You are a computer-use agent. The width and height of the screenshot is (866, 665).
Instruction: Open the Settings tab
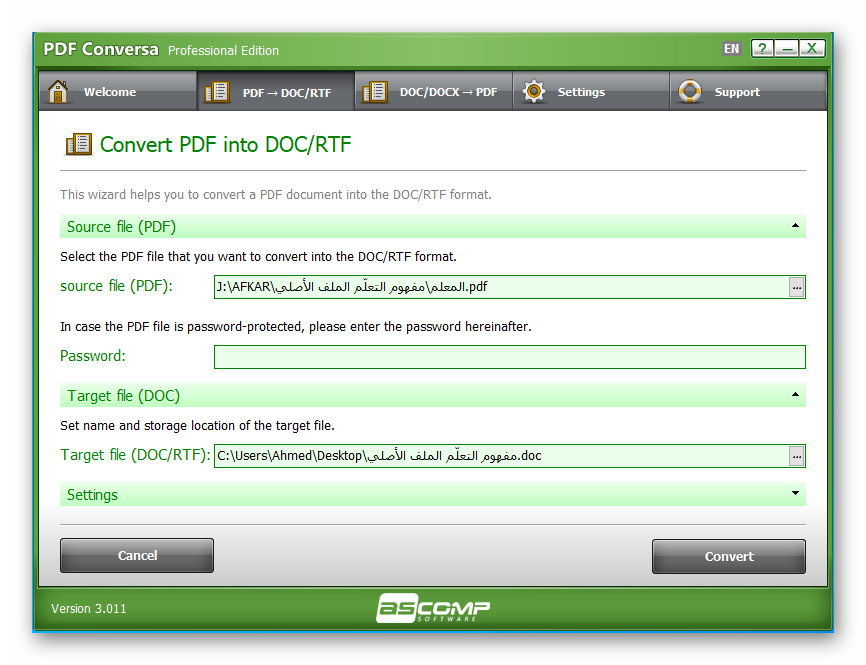[591, 91]
